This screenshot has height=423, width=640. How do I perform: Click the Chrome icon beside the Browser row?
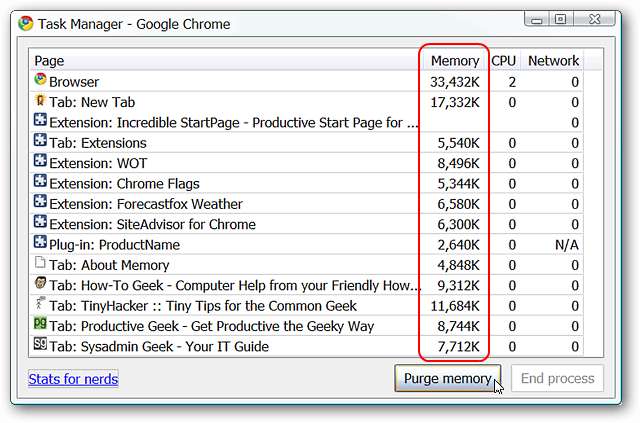pyautogui.click(x=40, y=81)
